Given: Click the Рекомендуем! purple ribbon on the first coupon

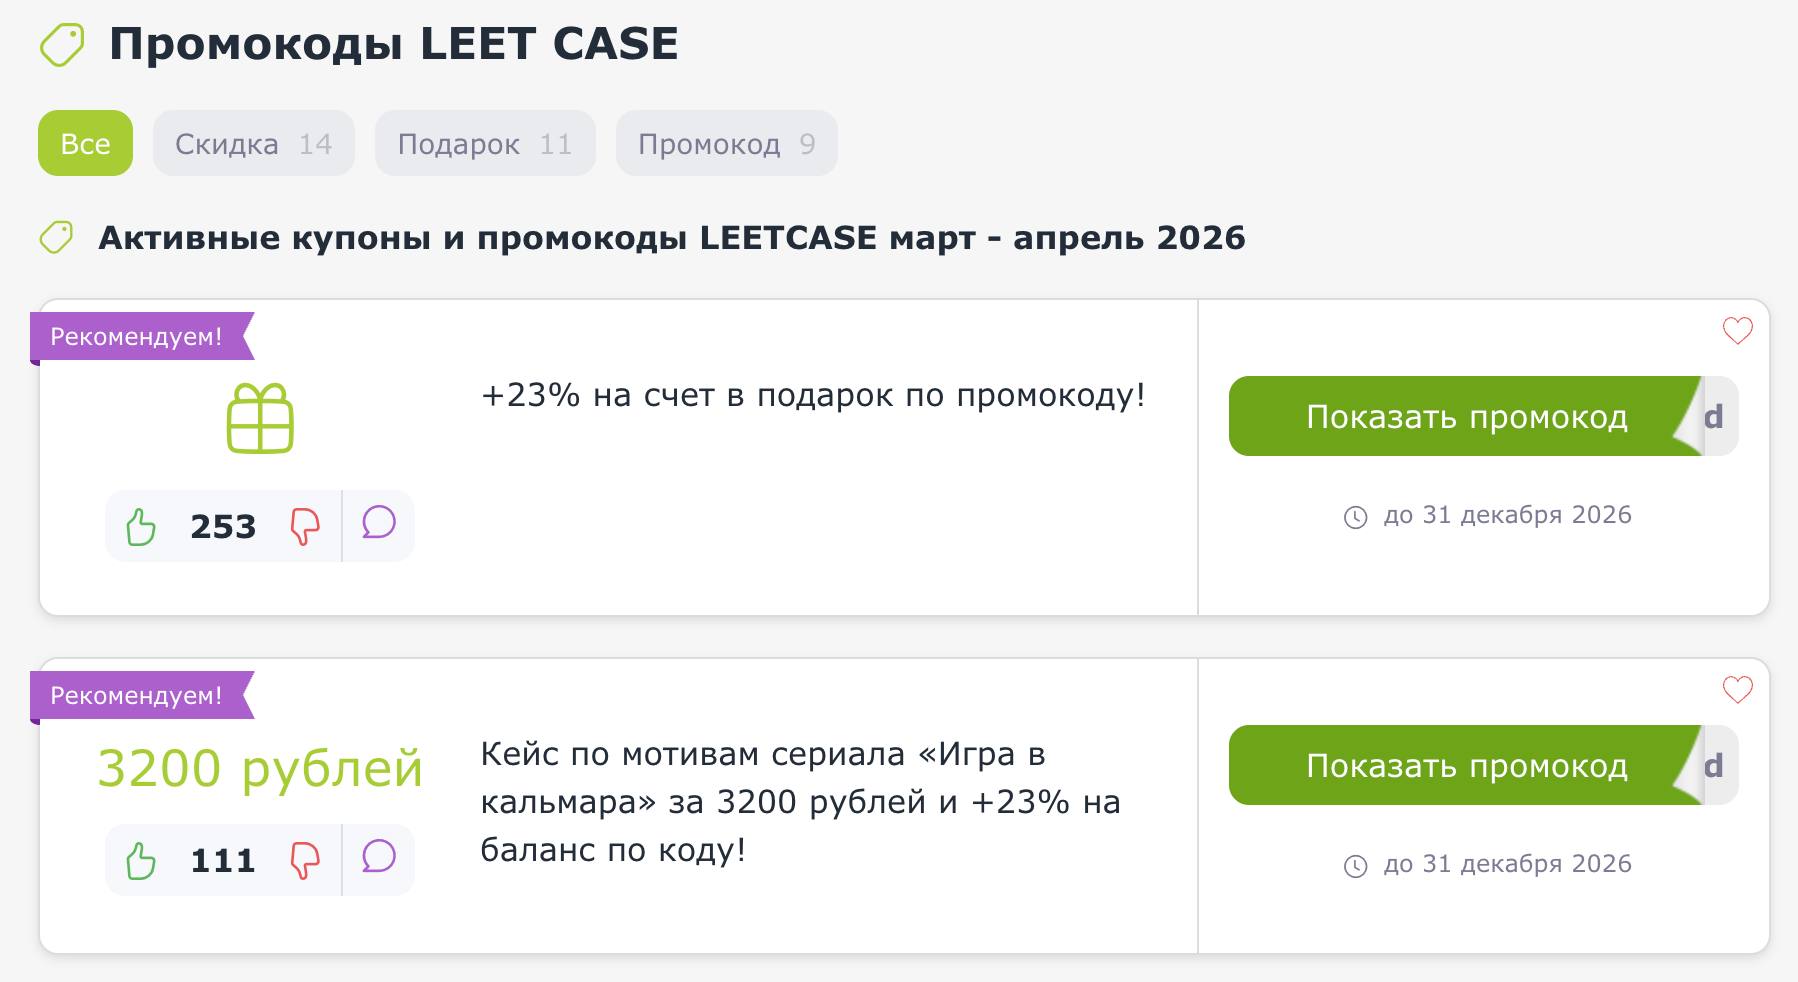Looking at the screenshot, I should coord(135,337).
